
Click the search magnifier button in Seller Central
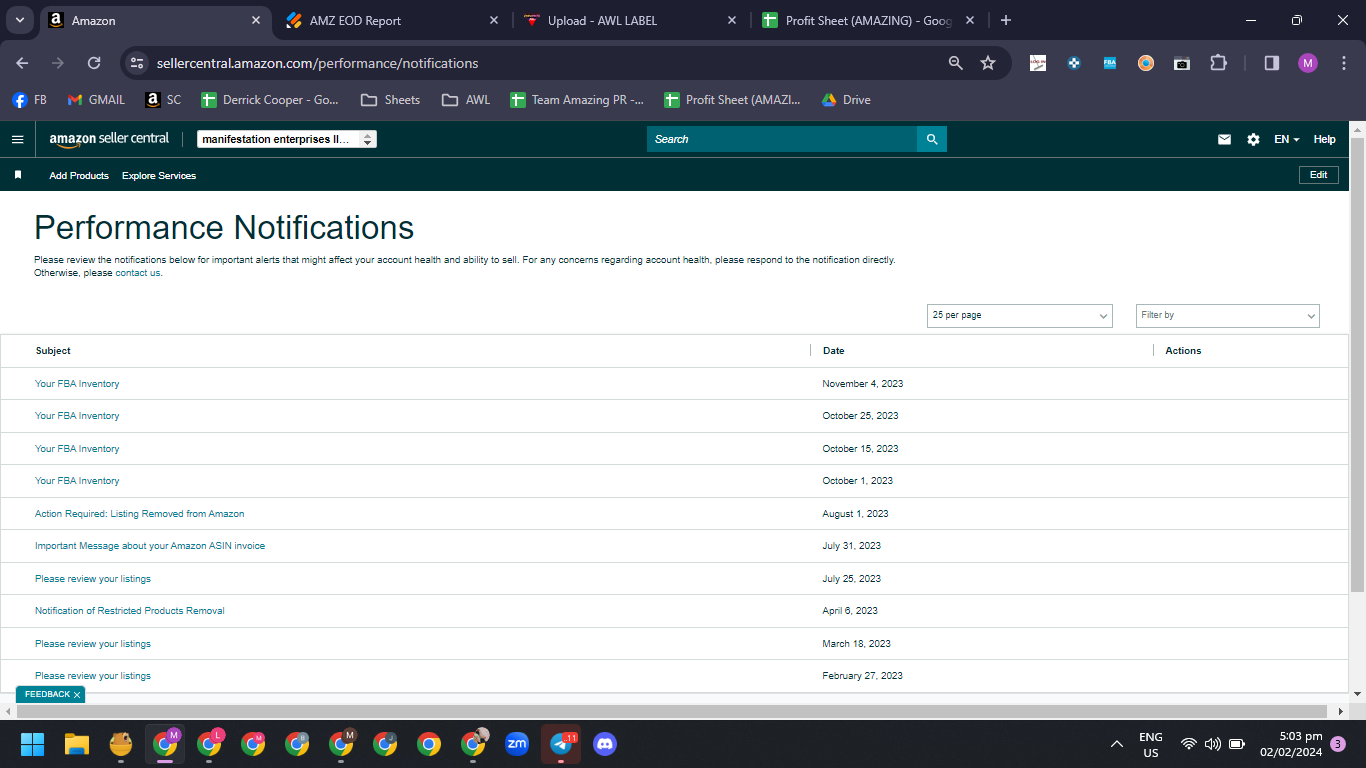[932, 139]
